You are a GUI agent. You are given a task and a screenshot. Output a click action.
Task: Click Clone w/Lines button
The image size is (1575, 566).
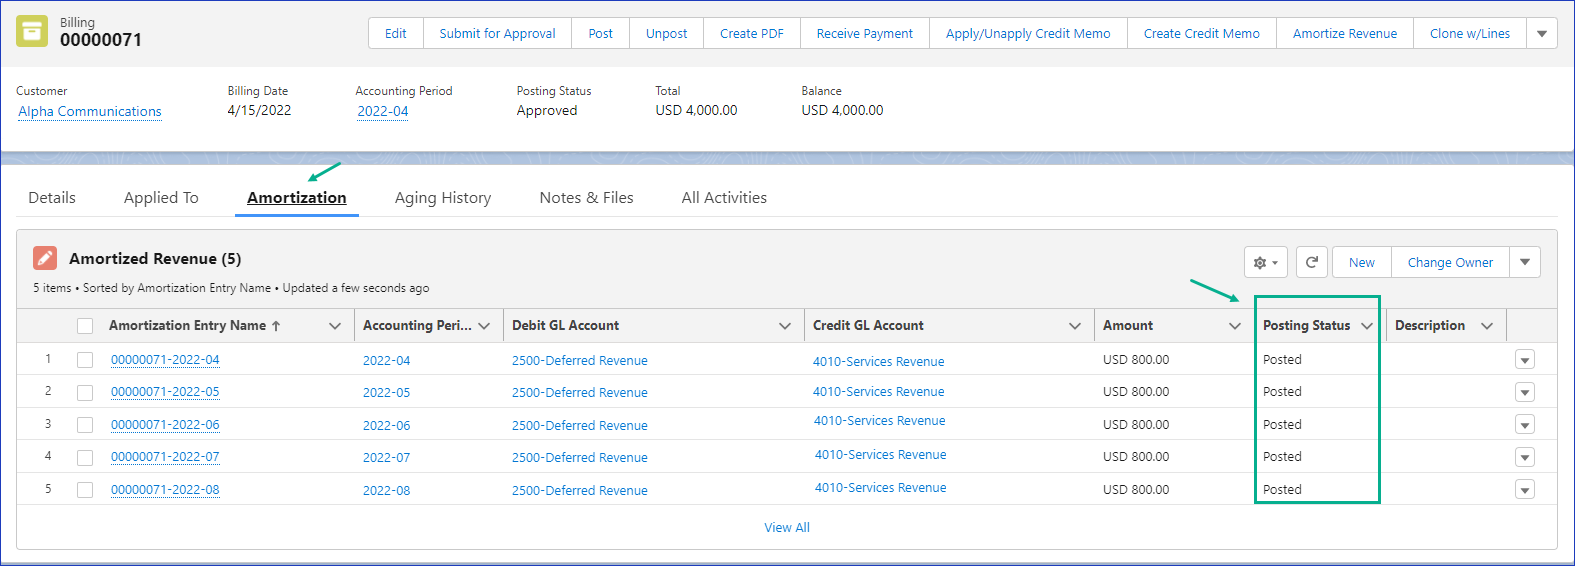coord(1470,33)
